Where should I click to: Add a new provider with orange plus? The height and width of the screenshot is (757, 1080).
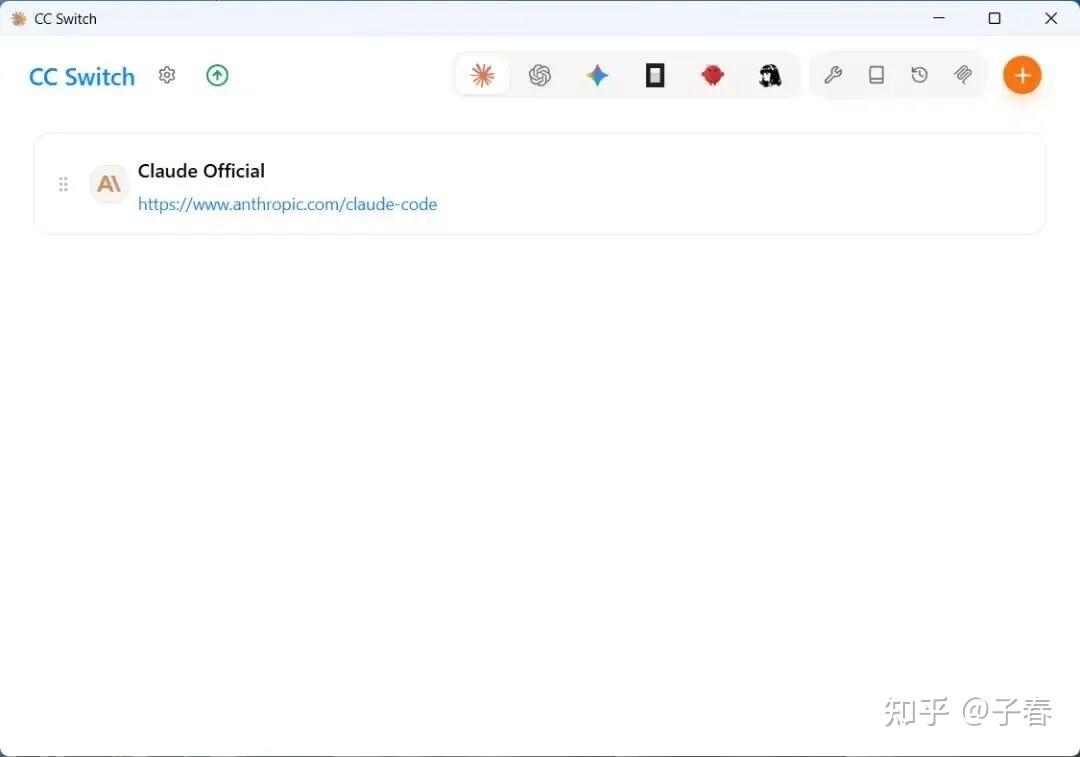[1022, 75]
